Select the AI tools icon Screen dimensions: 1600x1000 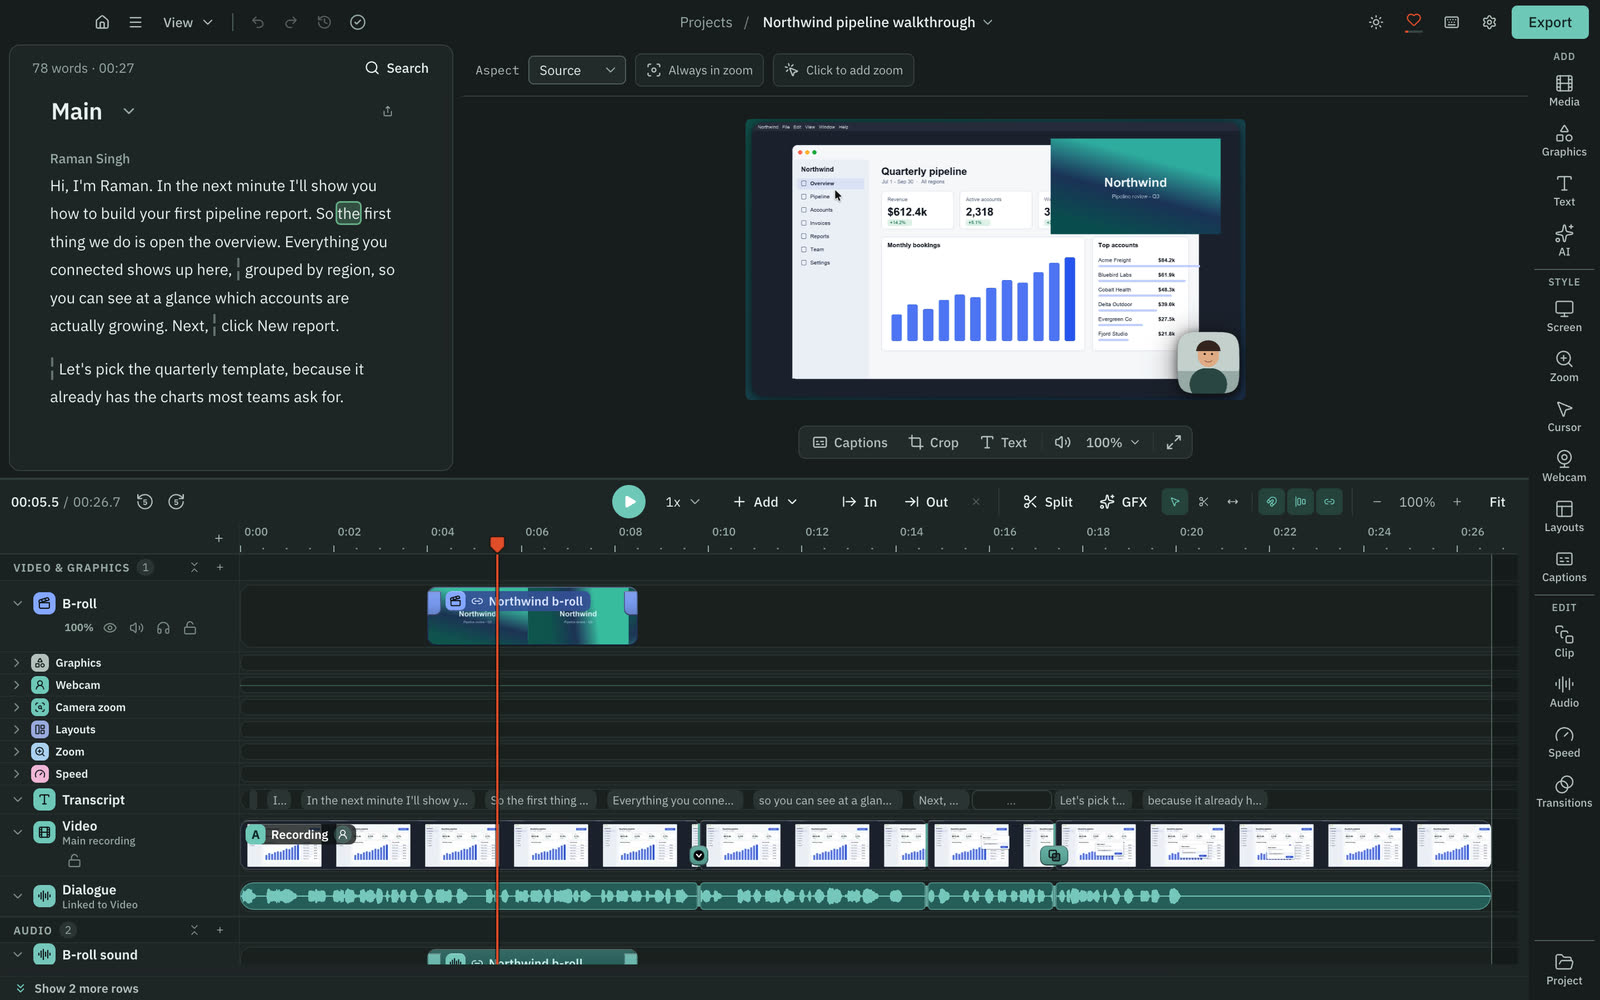1564,240
